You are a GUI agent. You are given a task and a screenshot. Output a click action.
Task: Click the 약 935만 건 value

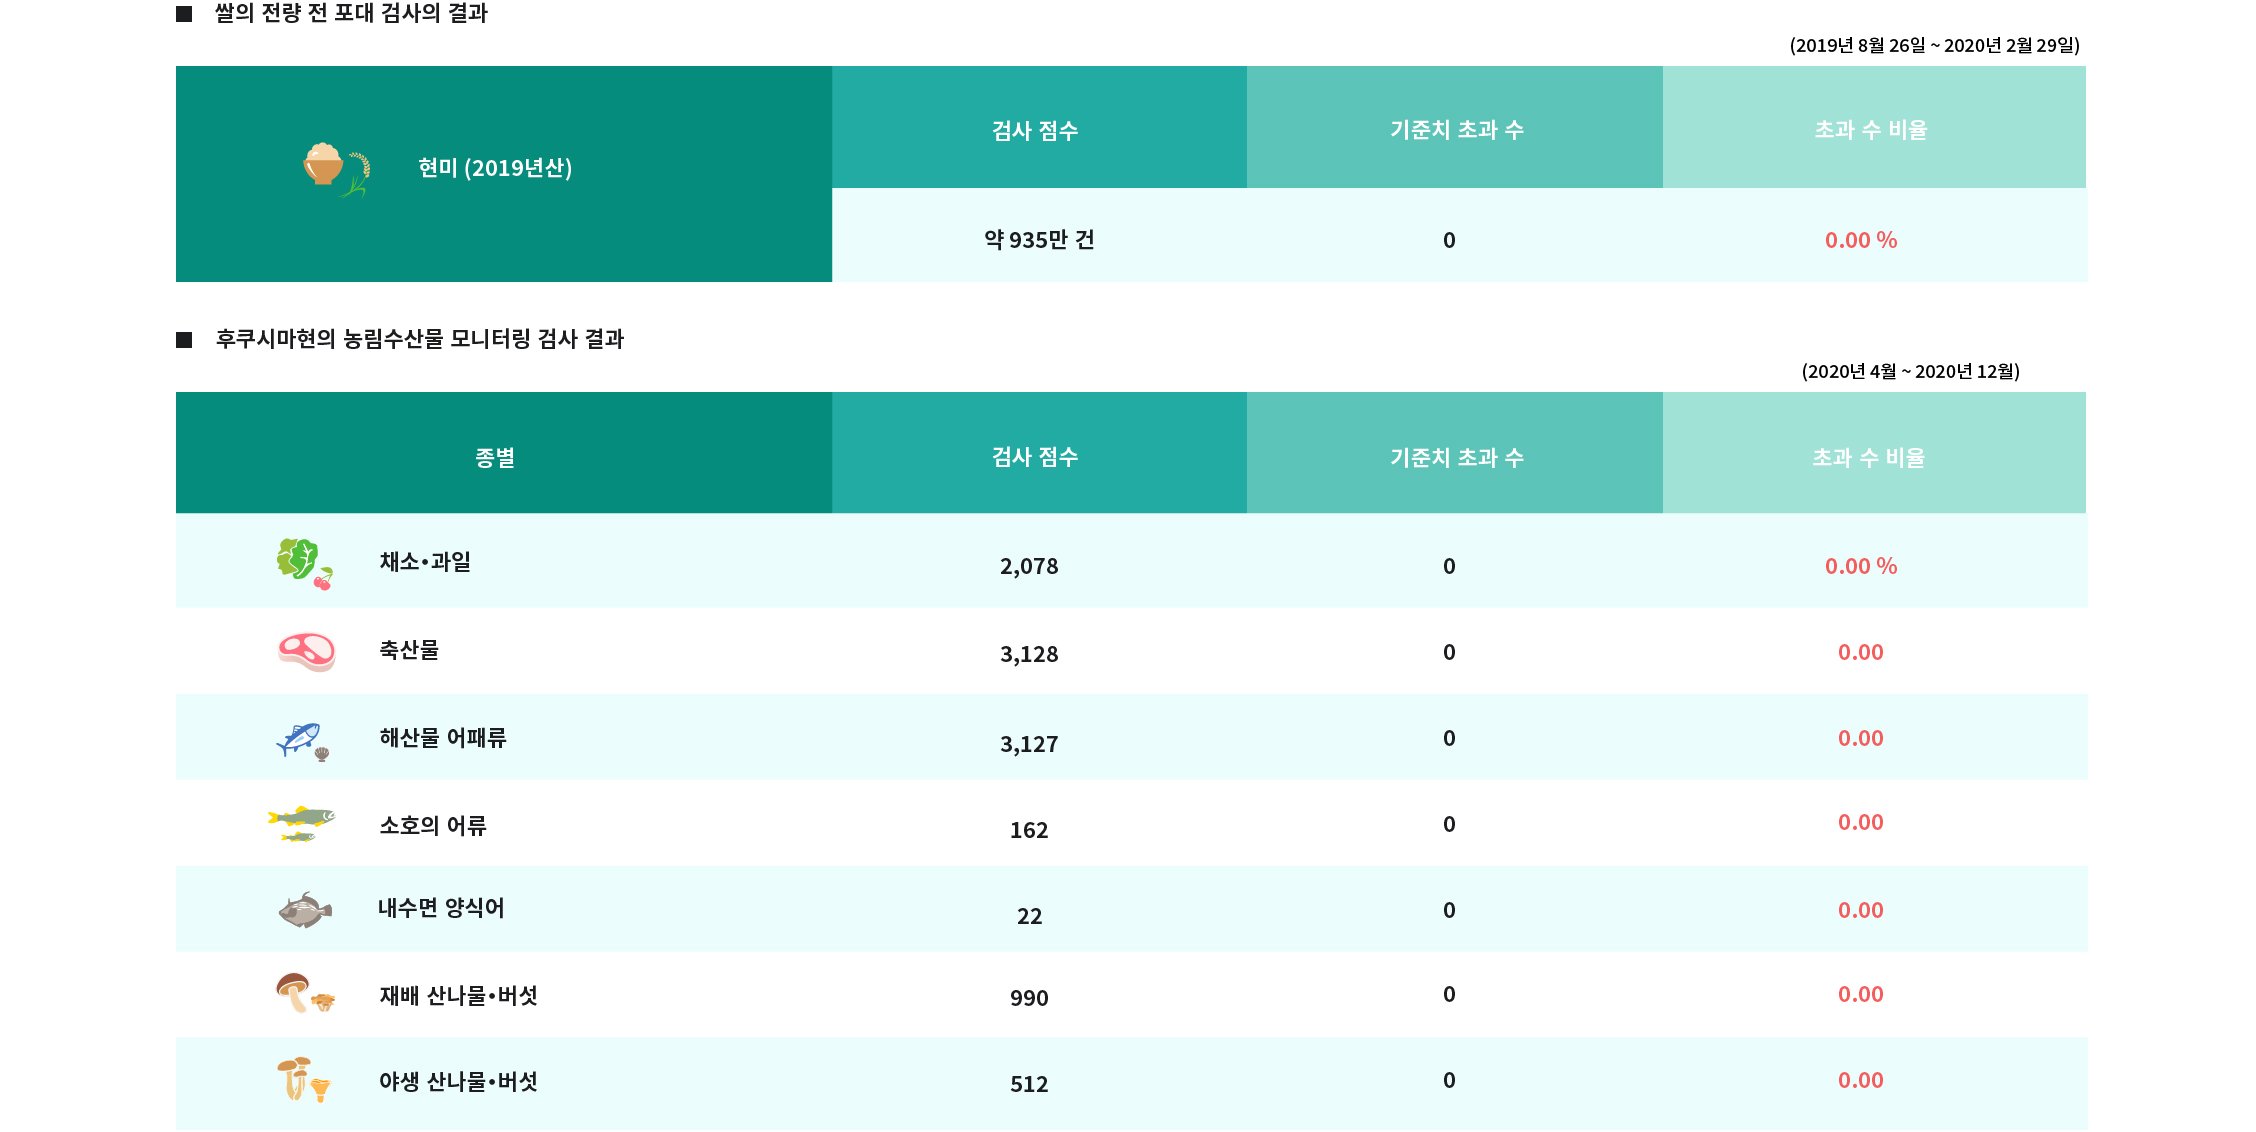[1039, 240]
